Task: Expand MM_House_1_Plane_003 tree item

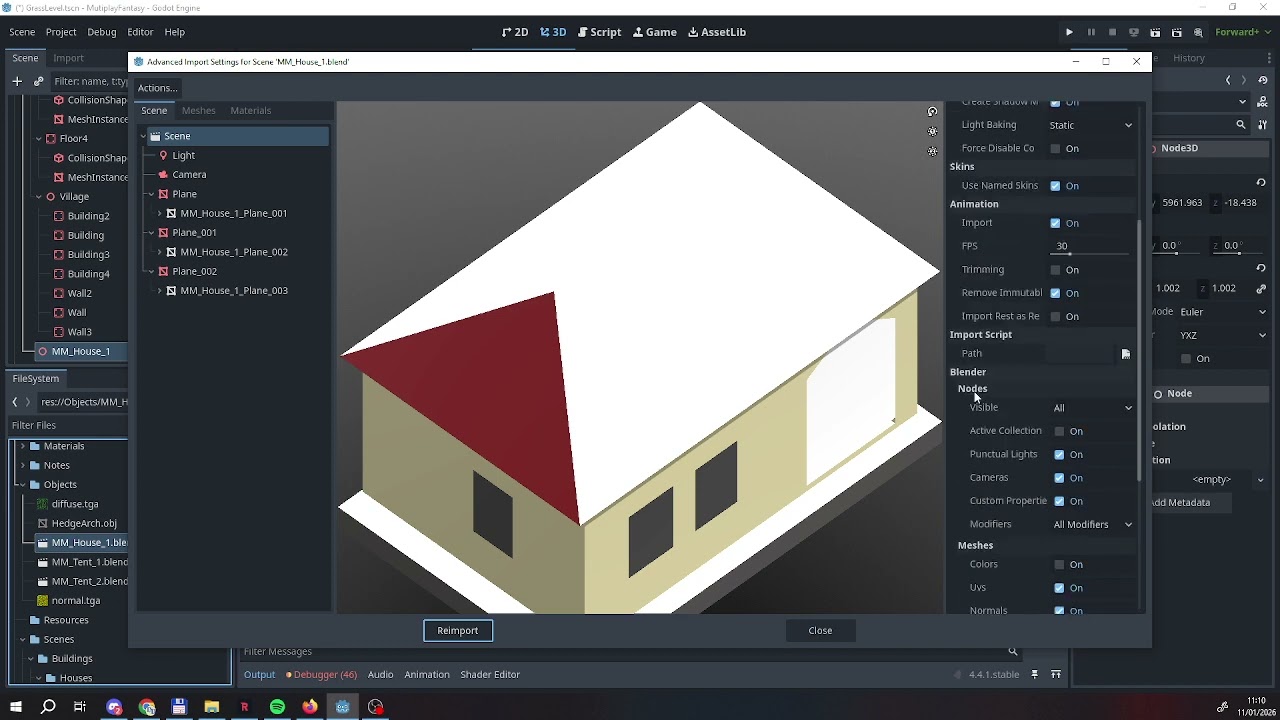Action: pos(159,291)
